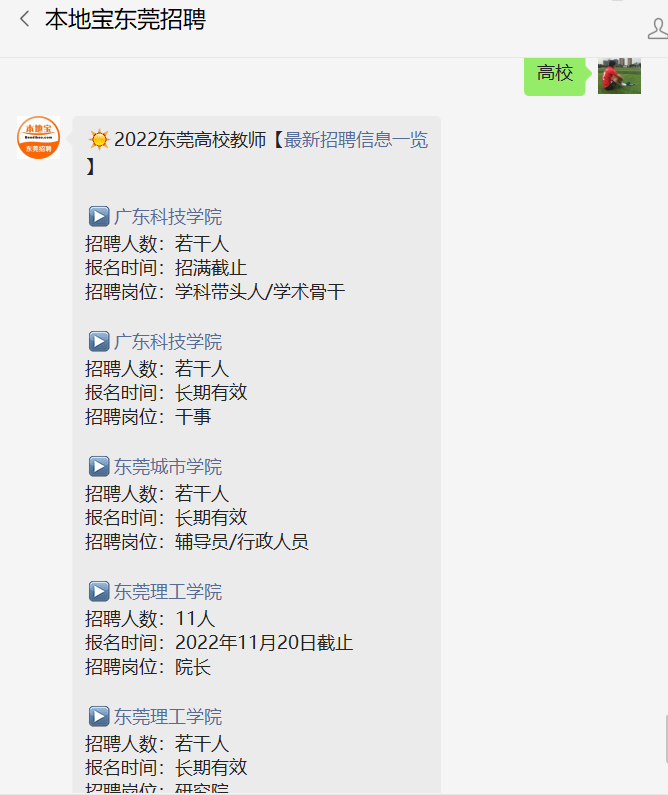Click play icon beside first 东莞理工学院
Screen dimensions: 668x795
click(x=99, y=591)
